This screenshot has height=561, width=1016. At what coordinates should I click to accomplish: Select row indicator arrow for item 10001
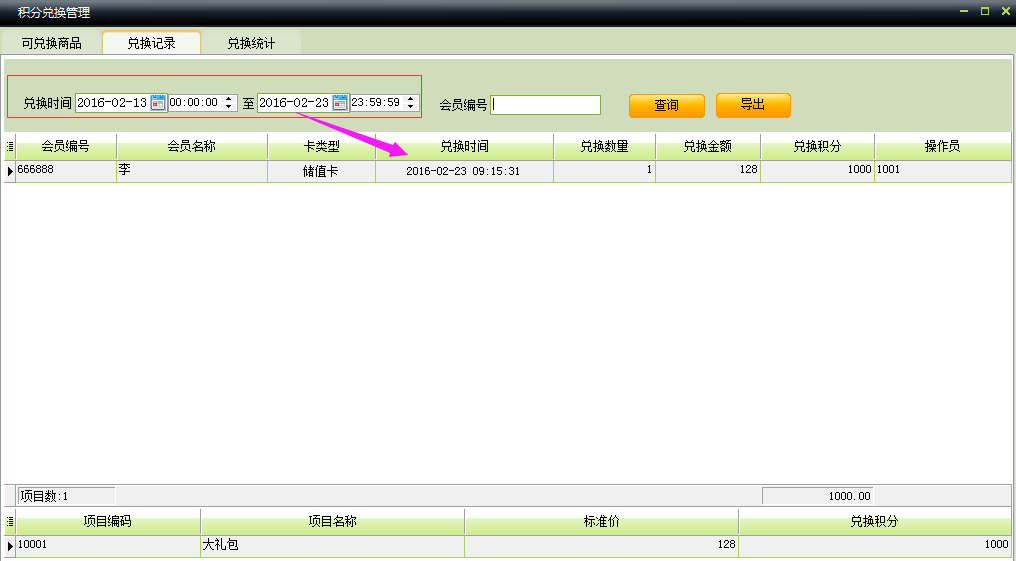[x=10, y=546]
